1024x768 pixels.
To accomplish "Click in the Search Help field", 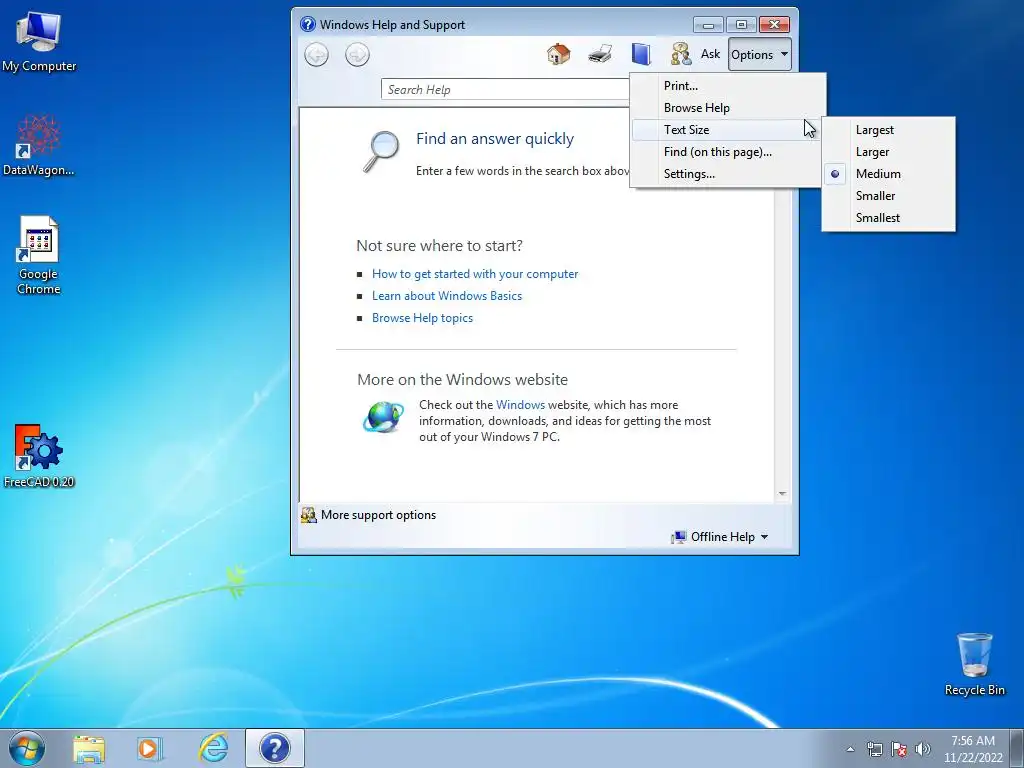I will (506, 89).
